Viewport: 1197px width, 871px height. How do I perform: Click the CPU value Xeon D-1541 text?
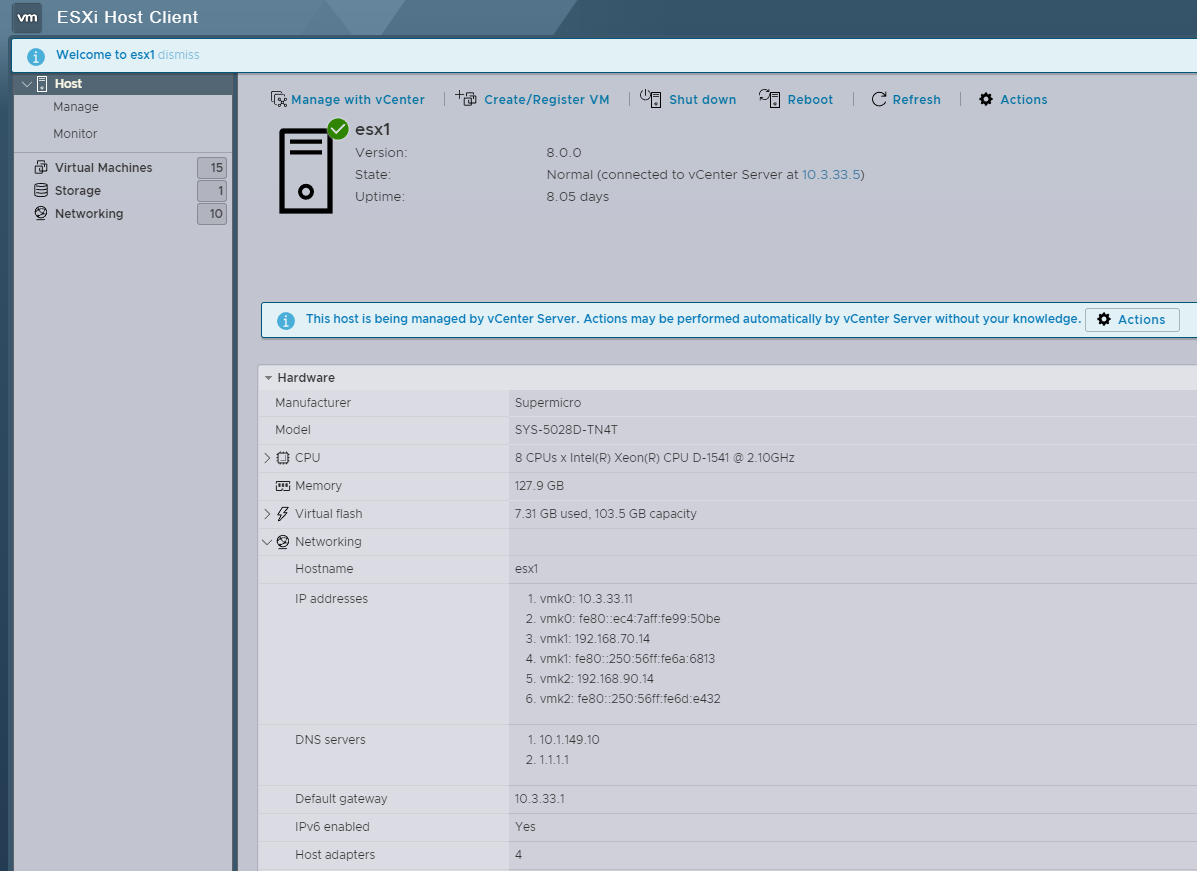654,458
